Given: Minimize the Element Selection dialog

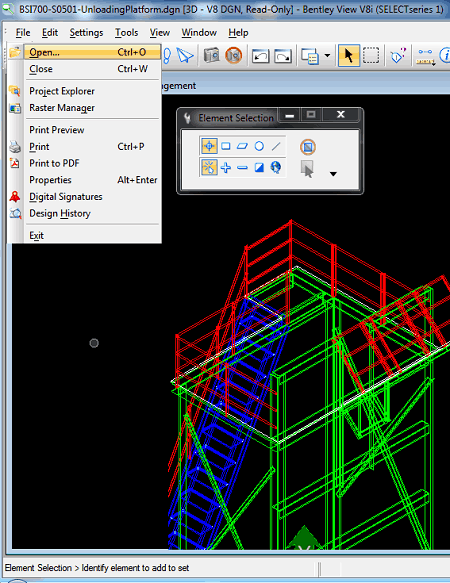Looking at the screenshot, I should (x=290, y=115).
